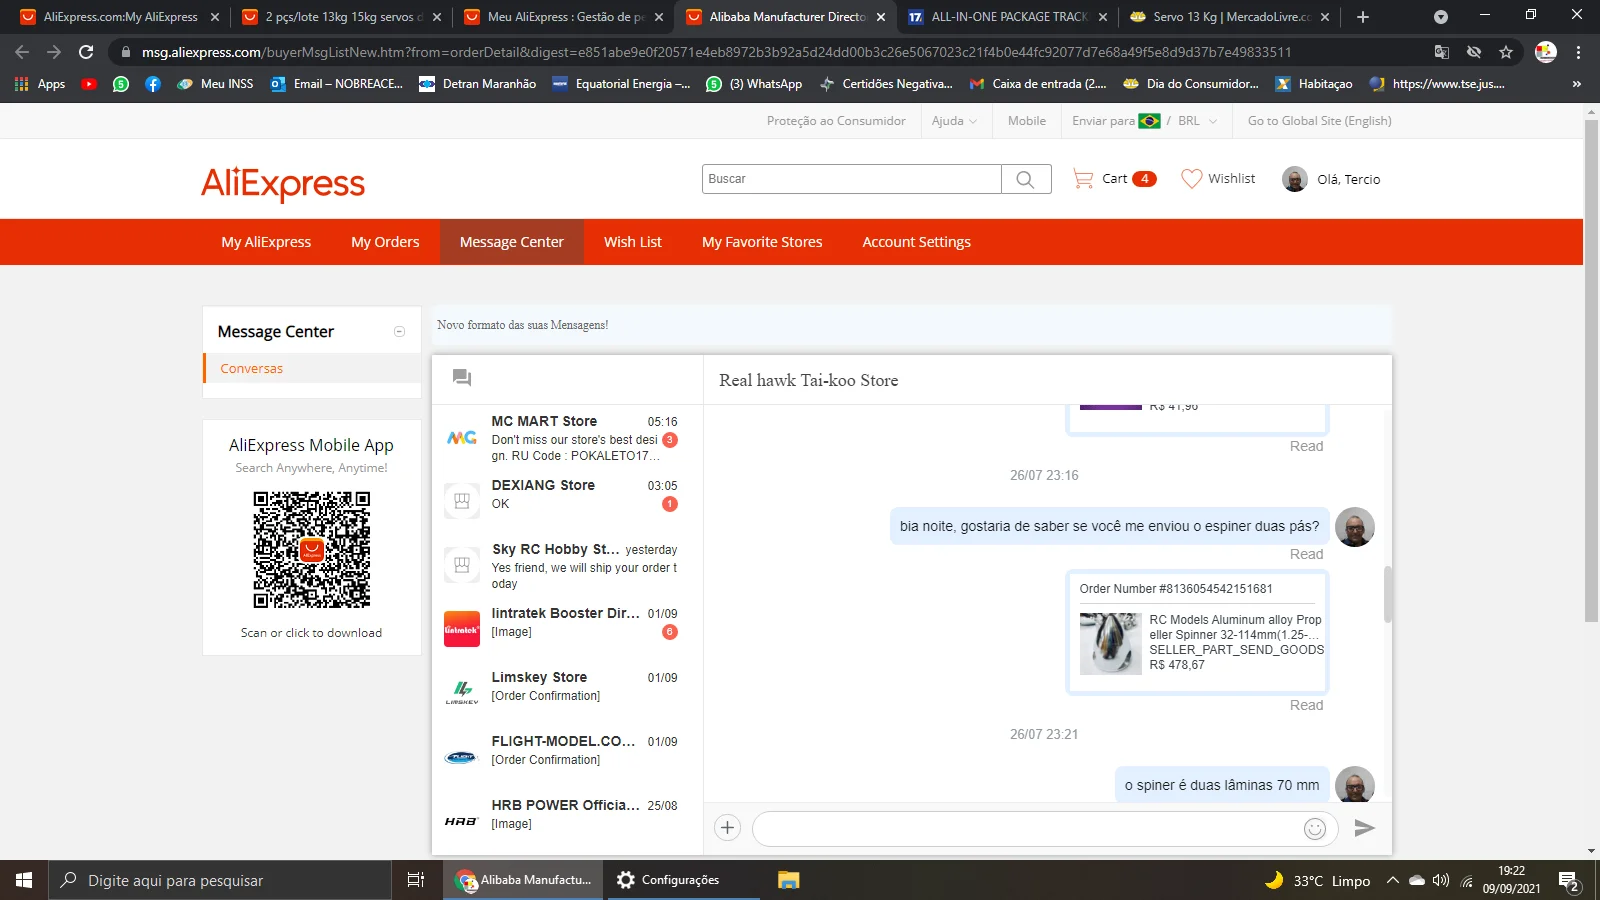Open the Detran Maranhão bookmark
This screenshot has height=900, width=1600.
point(478,84)
